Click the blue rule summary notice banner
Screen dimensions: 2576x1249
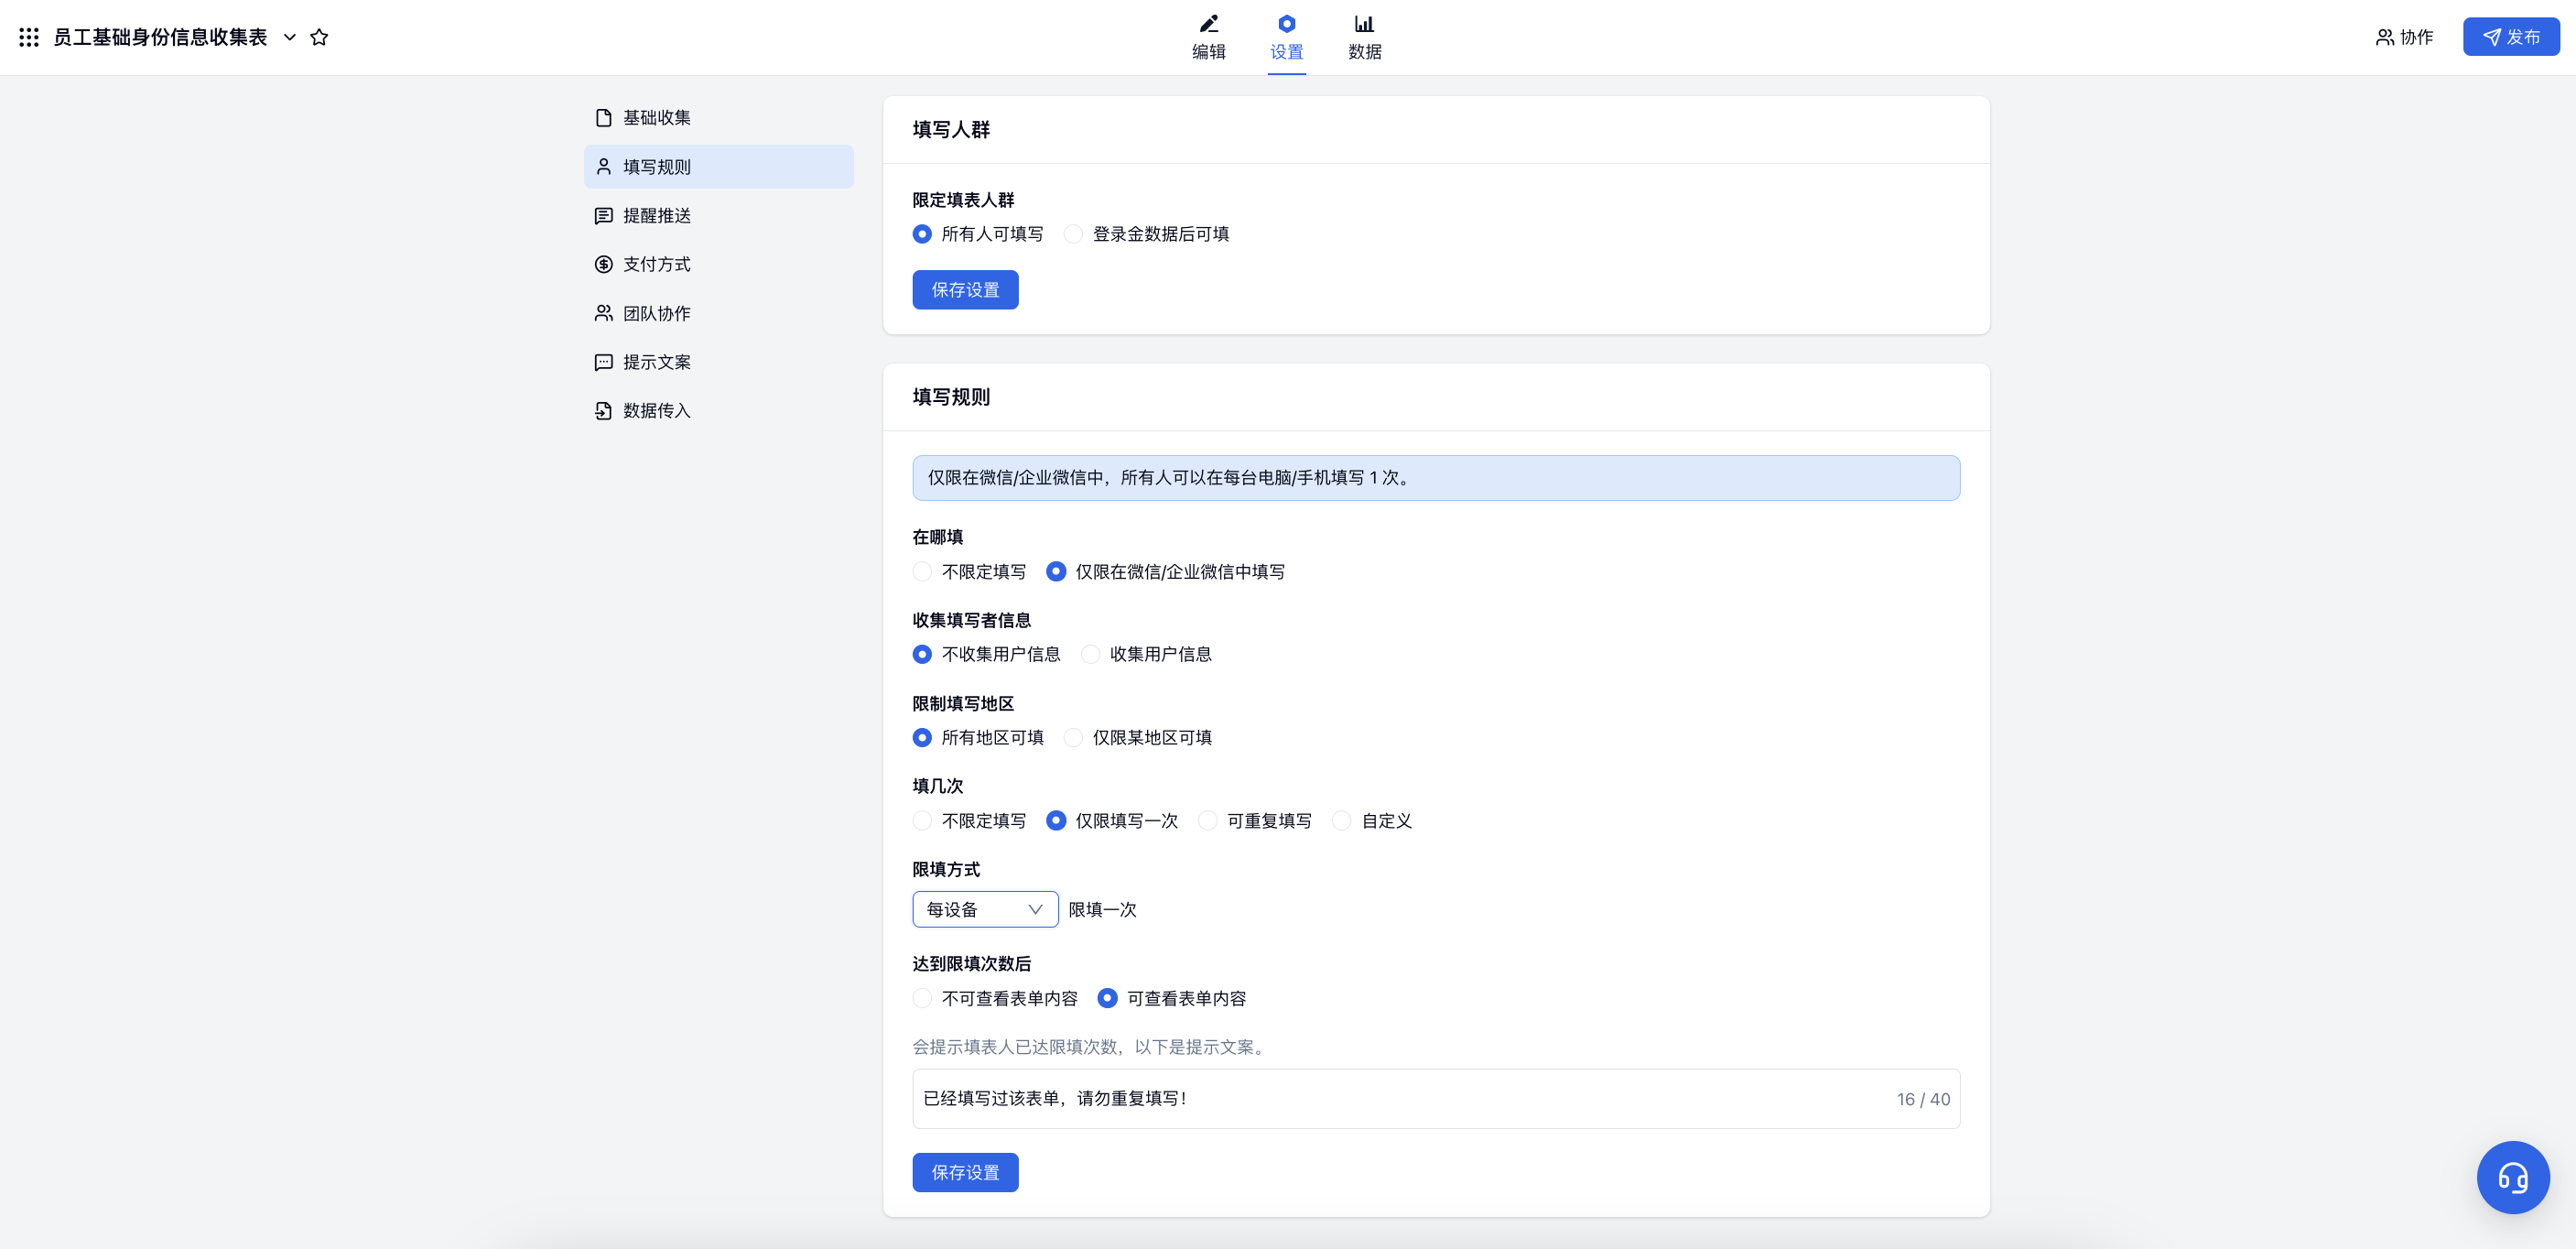[x=1435, y=478]
